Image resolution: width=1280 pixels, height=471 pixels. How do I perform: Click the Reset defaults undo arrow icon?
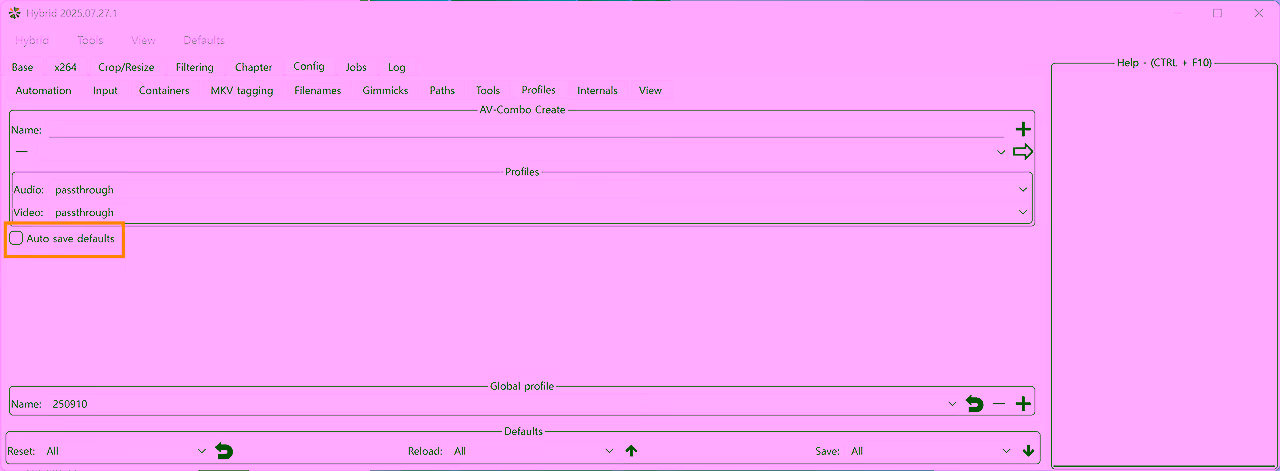click(x=225, y=451)
